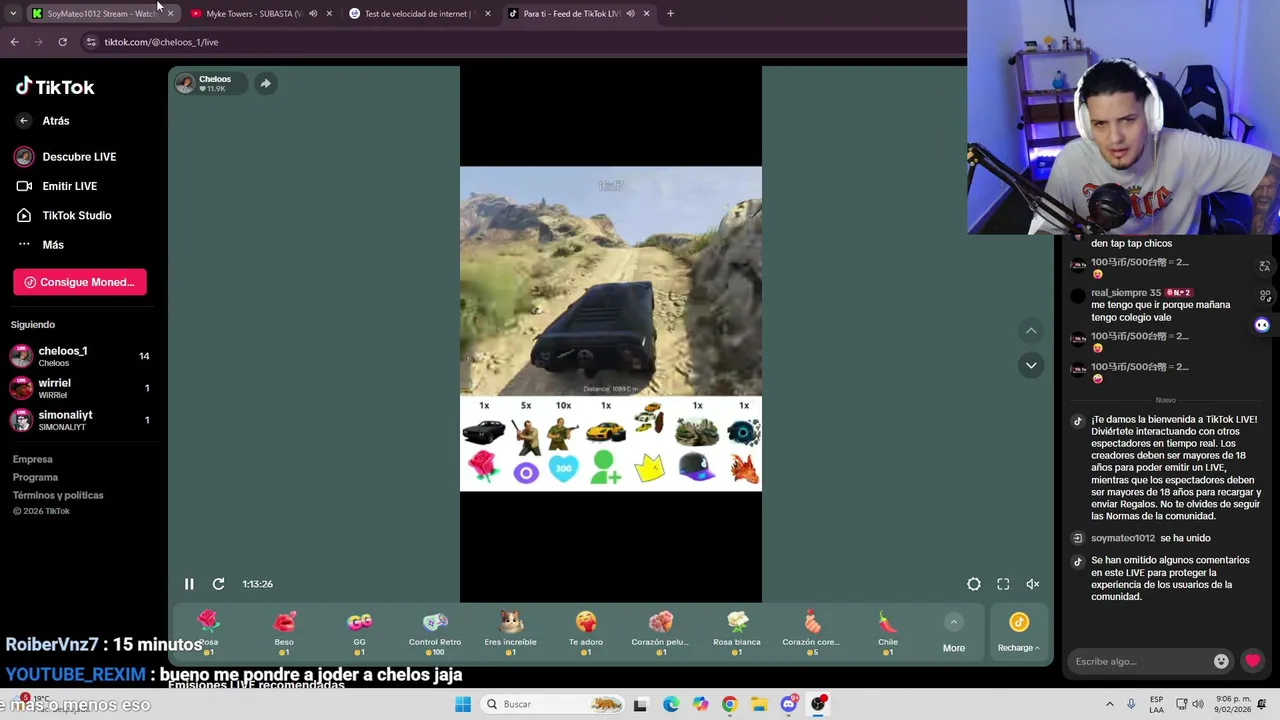
Task: Send the Corazón peluche gift
Action: click(661, 632)
